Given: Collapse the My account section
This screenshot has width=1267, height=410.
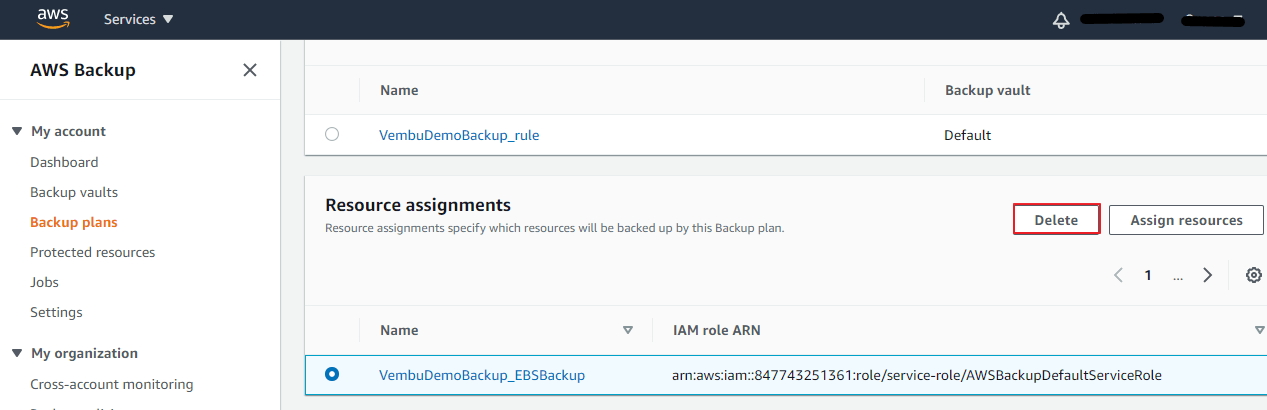Looking at the screenshot, I should pos(16,132).
